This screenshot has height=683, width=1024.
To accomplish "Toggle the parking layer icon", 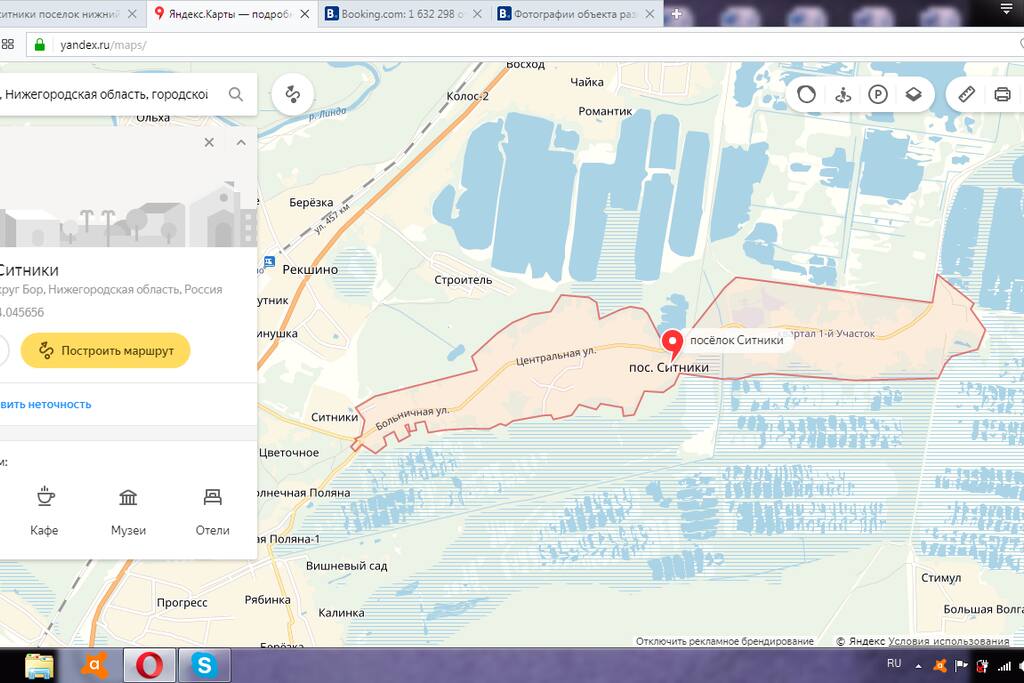I will tap(878, 95).
